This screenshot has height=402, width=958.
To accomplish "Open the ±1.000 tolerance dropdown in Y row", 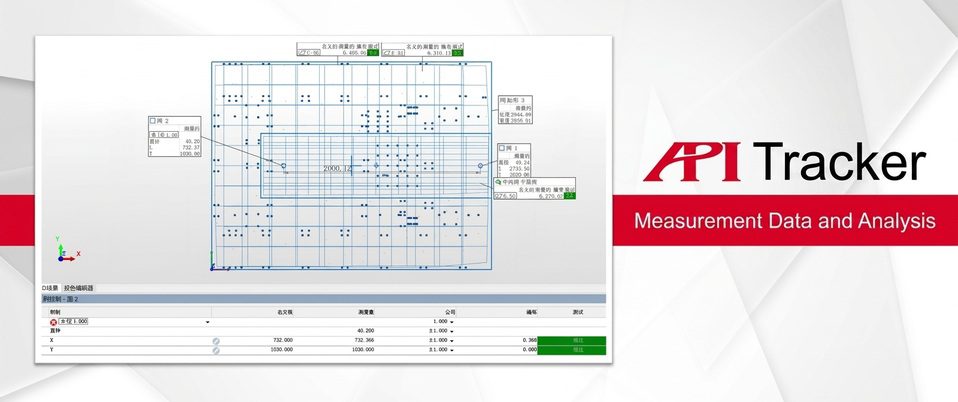I will pyautogui.click(x=452, y=350).
